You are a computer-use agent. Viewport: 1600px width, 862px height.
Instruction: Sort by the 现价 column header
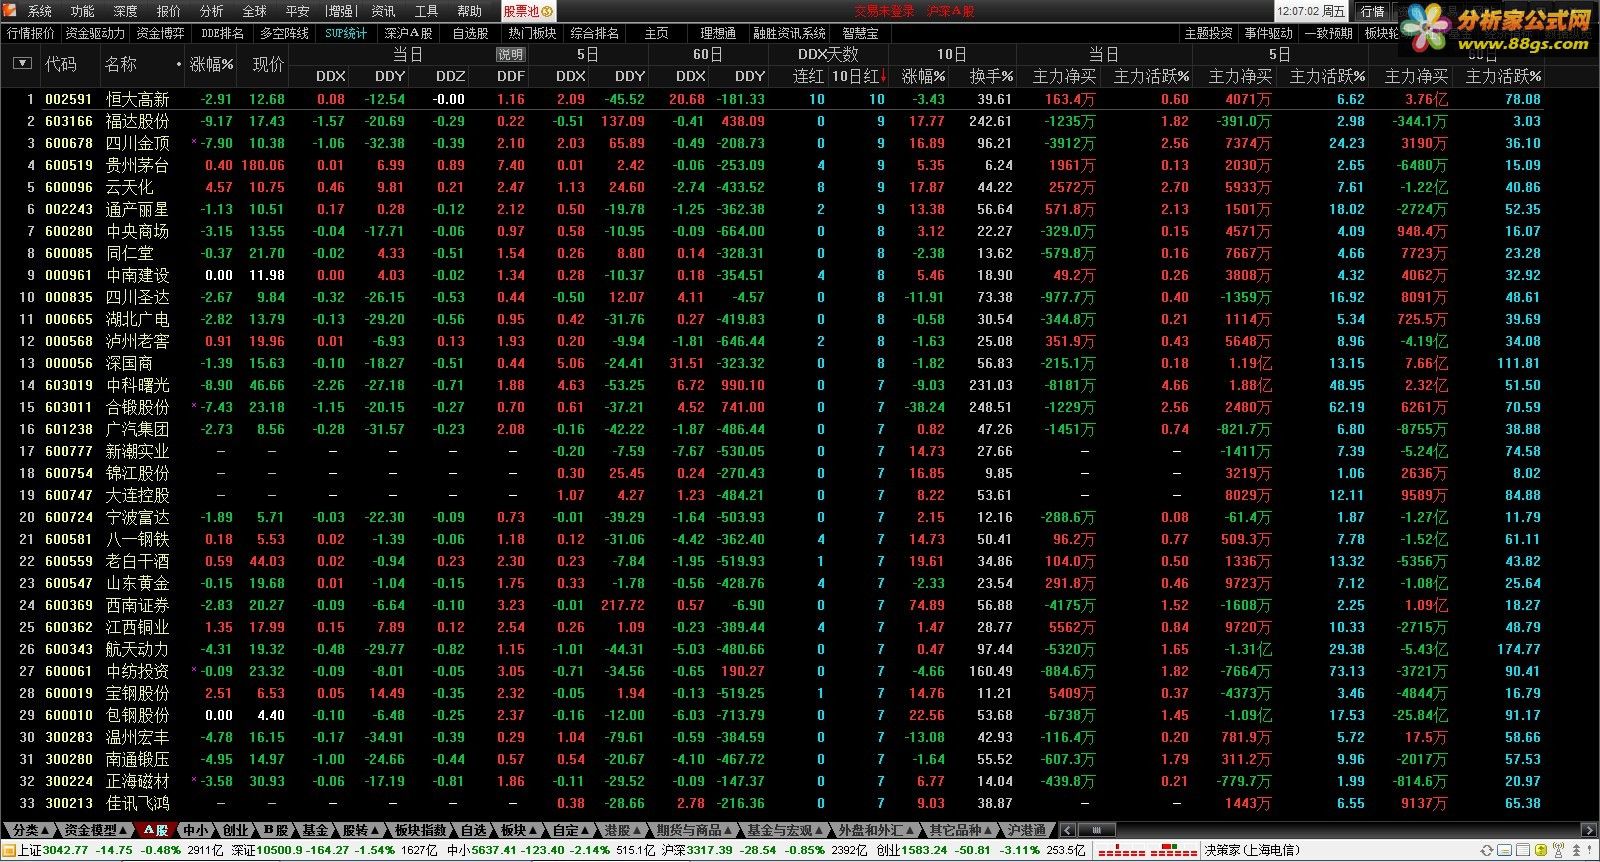click(268, 64)
